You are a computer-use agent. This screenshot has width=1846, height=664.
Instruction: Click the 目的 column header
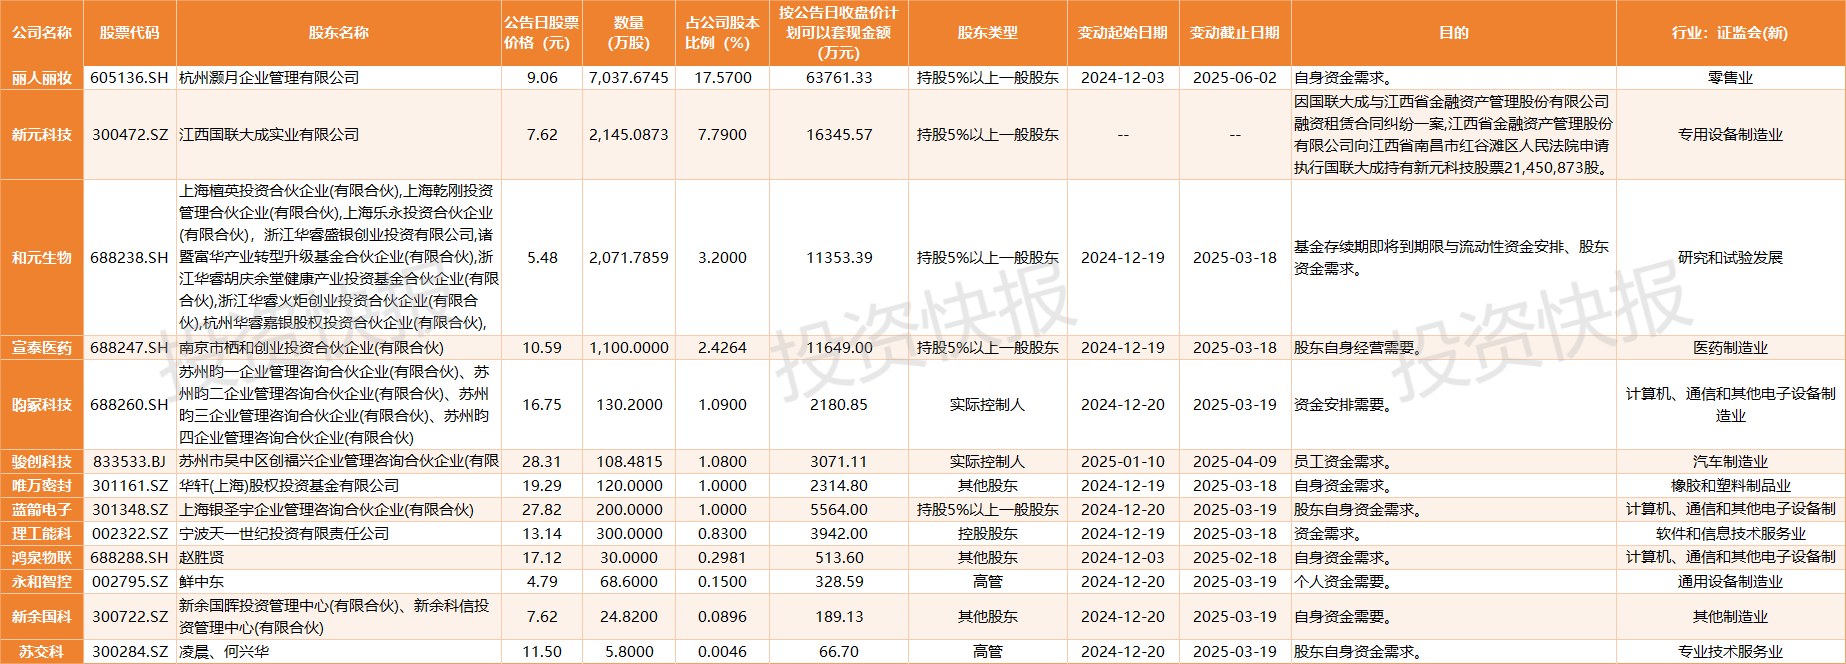pyautogui.click(x=1453, y=33)
